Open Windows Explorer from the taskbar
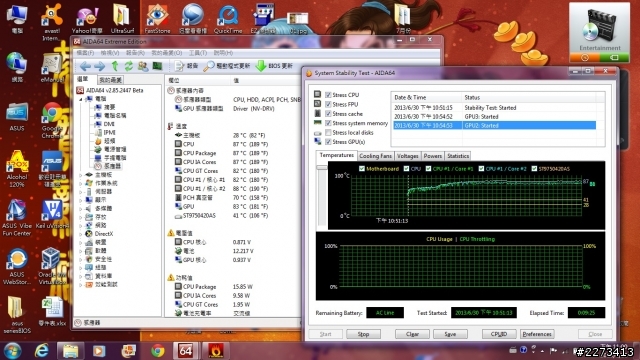Viewport: 640px width, 360px height. pos(70,351)
